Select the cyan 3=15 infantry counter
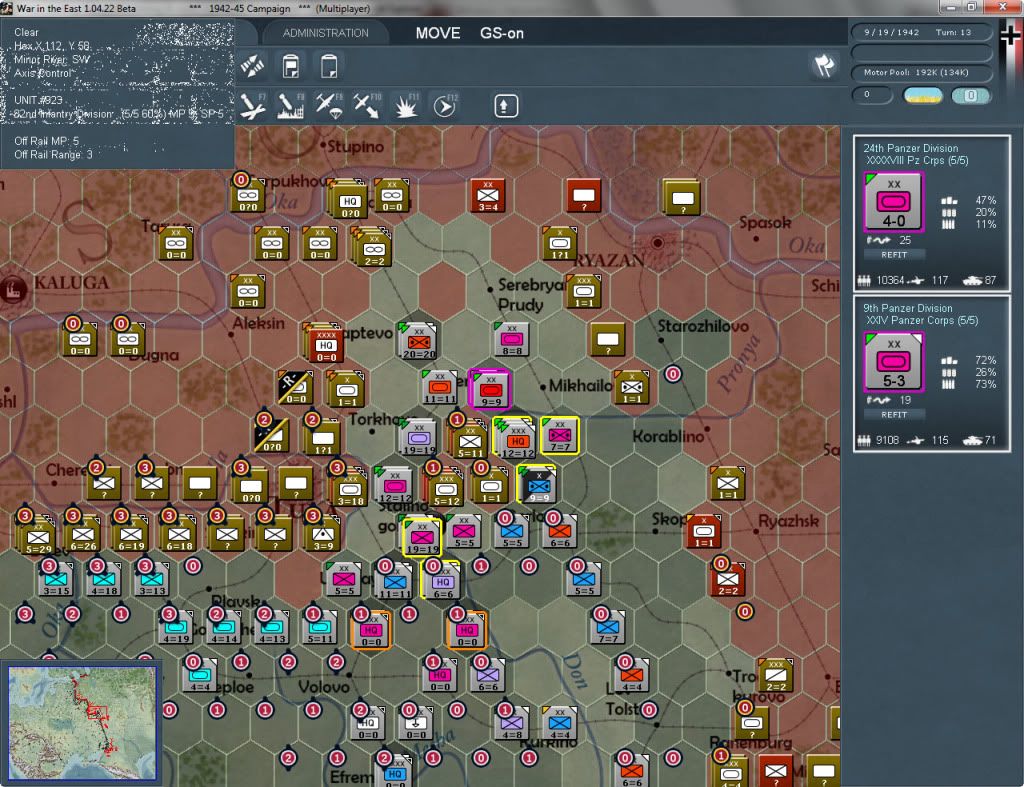The height and width of the screenshot is (787, 1024). [56, 579]
